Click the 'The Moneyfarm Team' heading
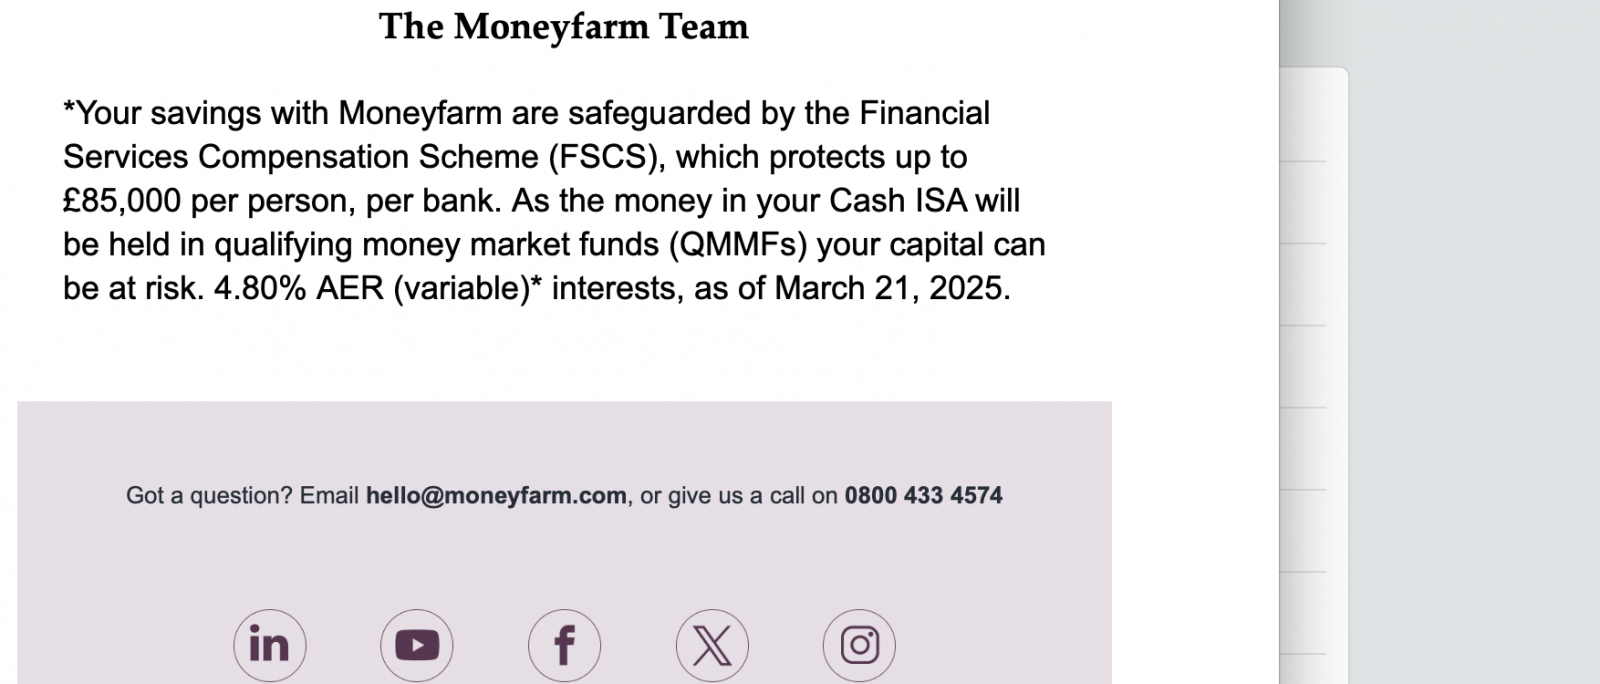 [564, 26]
